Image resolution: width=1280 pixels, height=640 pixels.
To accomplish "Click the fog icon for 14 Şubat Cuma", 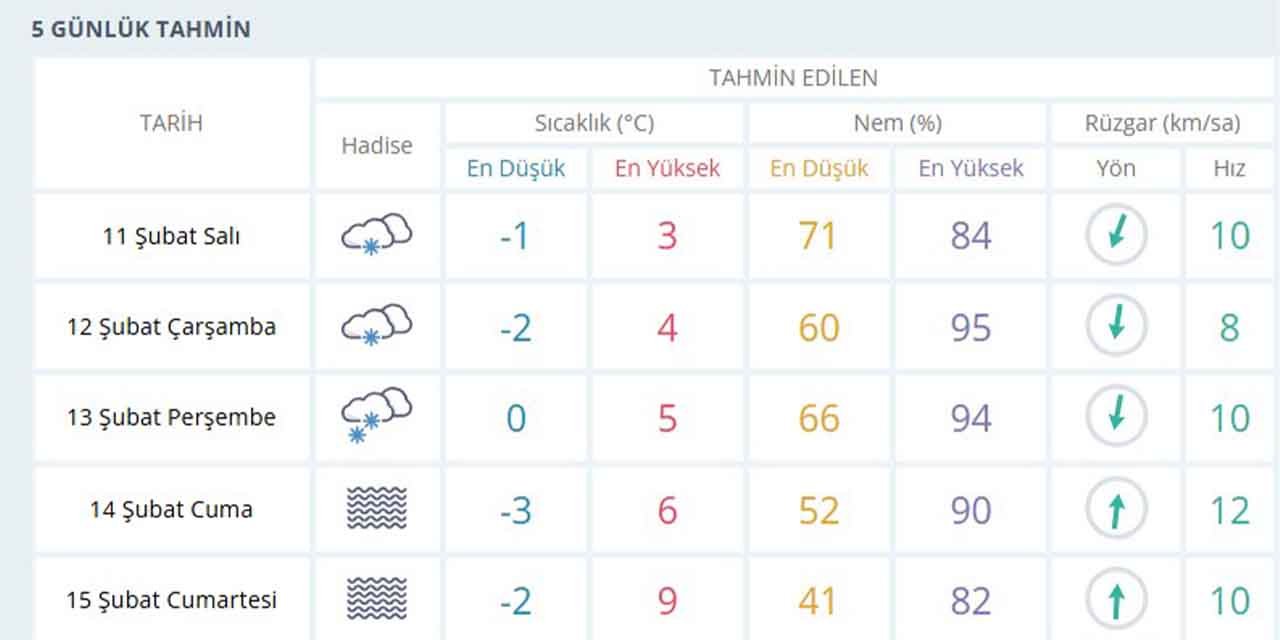I will tap(376, 508).
